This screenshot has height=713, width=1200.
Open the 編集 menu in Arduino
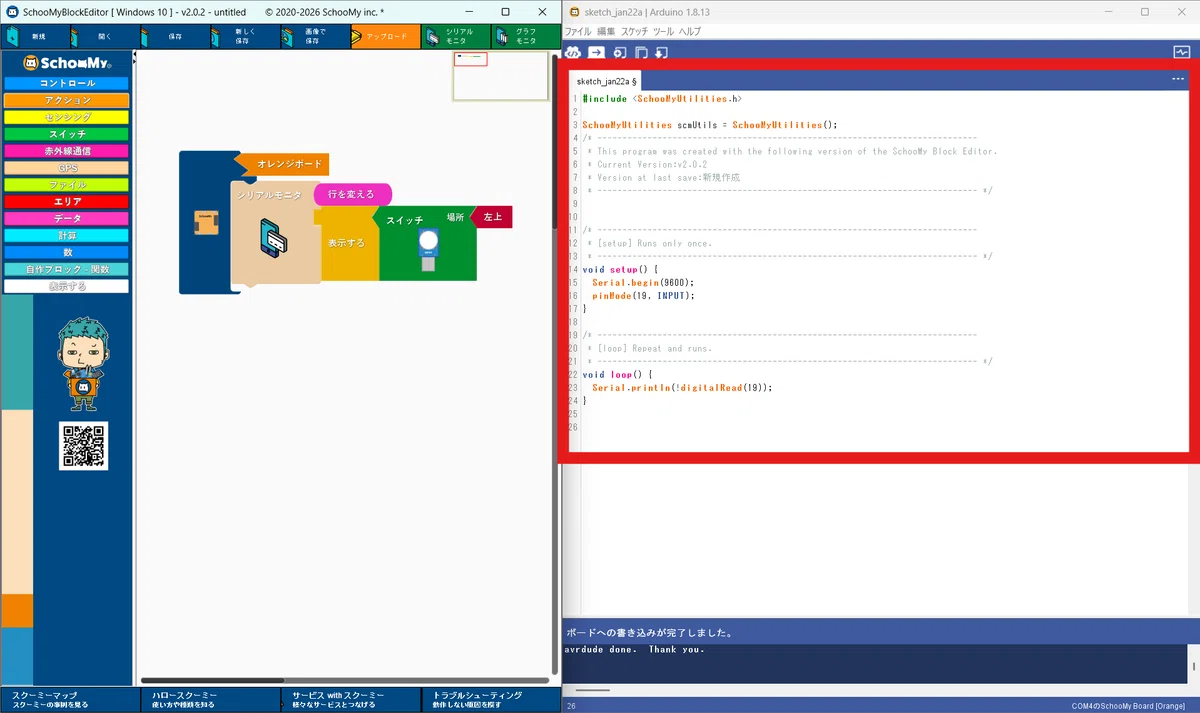pos(606,32)
